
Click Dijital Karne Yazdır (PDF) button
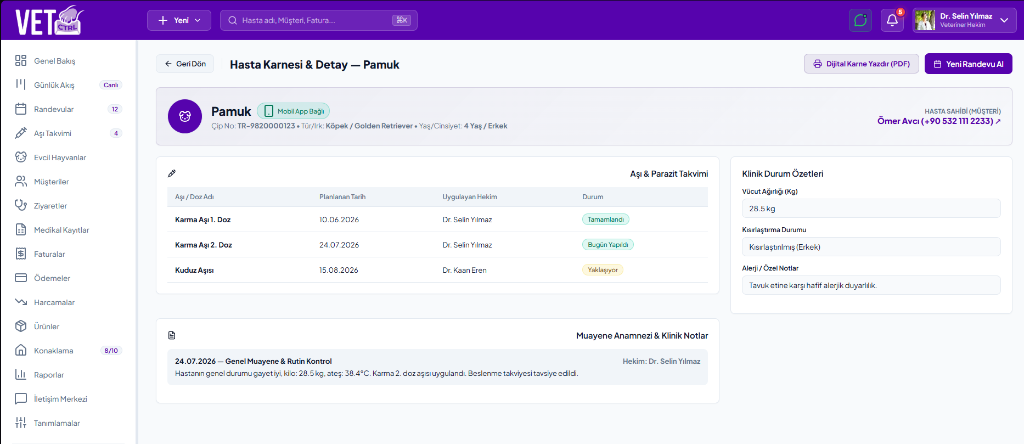point(861,64)
